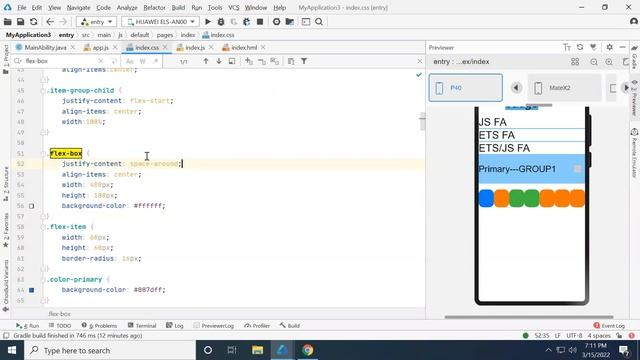Toggle whole words in search bar

tap(142, 61)
